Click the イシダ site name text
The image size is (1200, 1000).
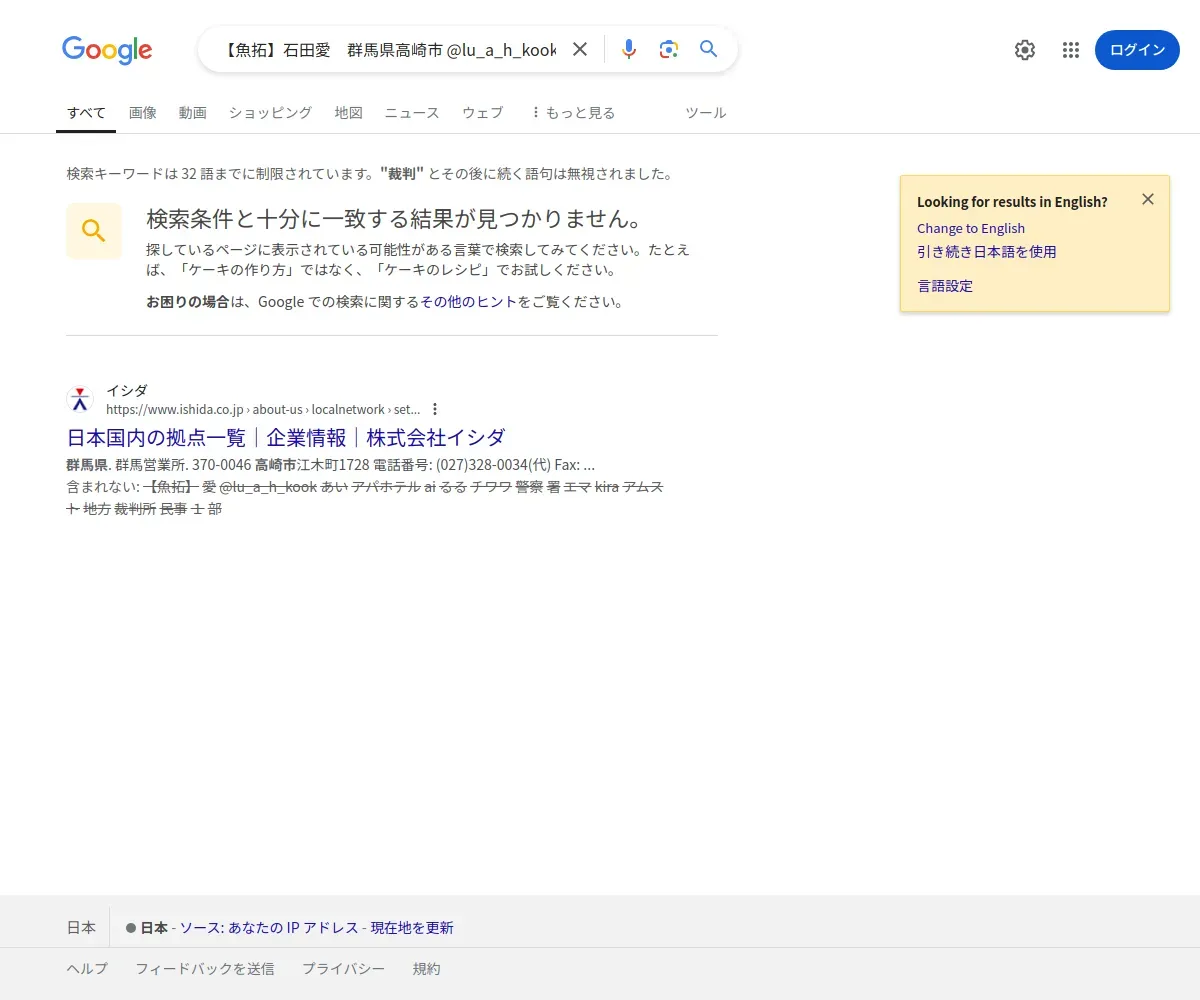(127, 391)
